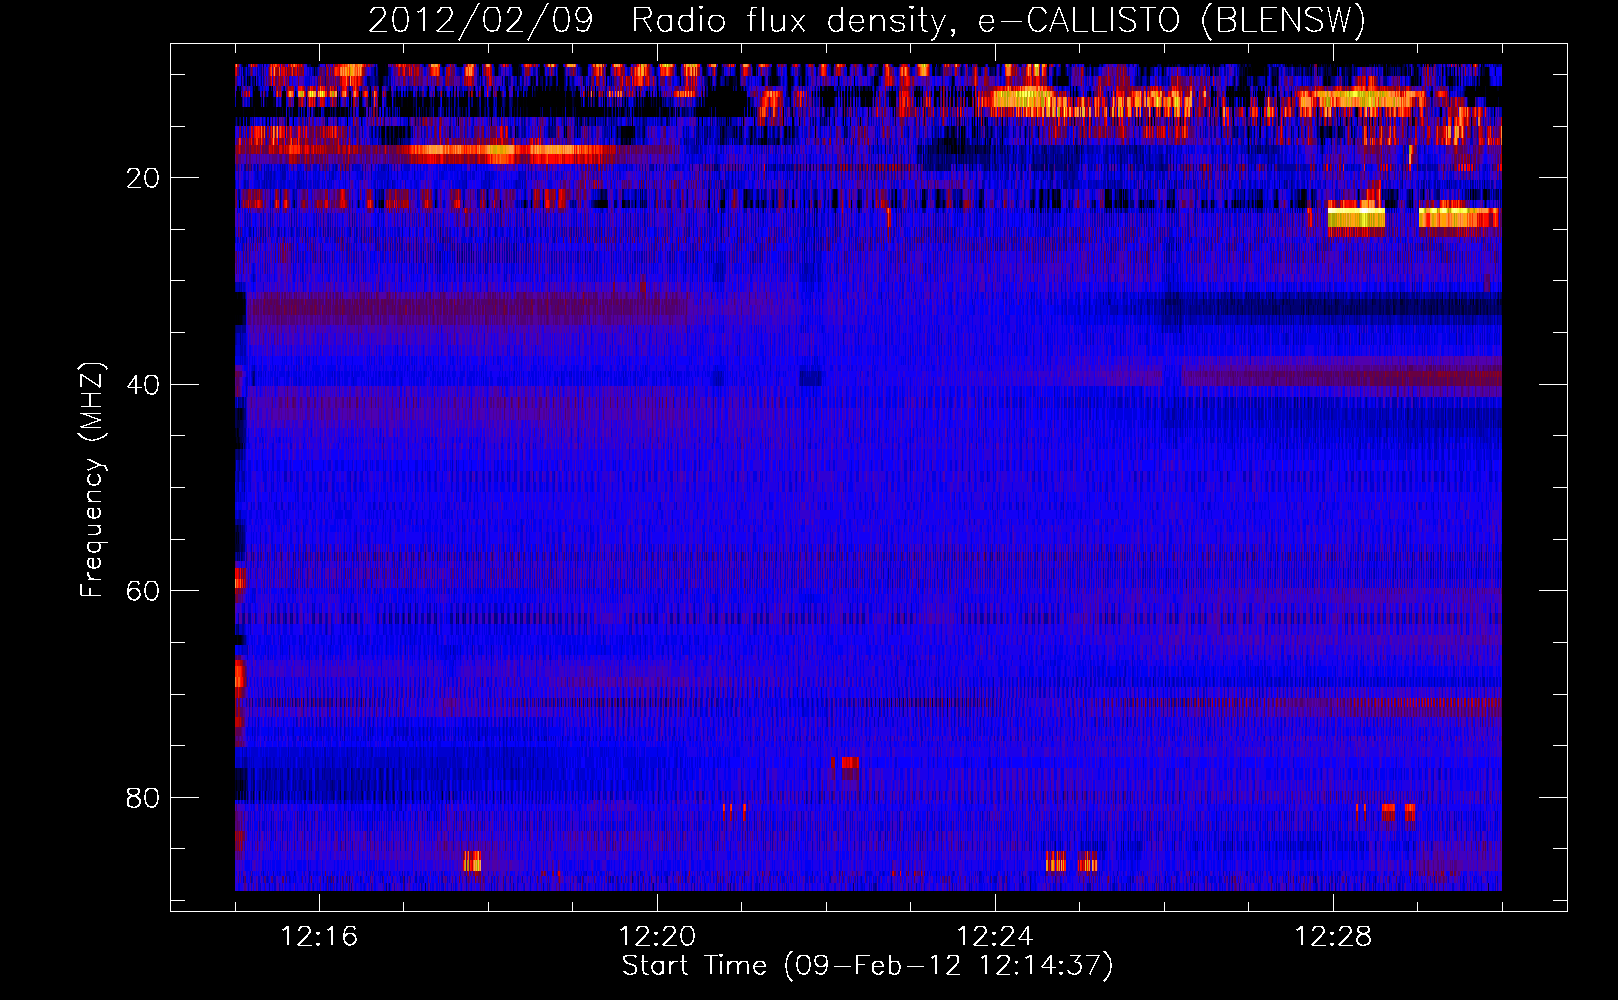The height and width of the screenshot is (1000, 1618).
Task: Select the 12:24 time tick label
Action: [995, 937]
